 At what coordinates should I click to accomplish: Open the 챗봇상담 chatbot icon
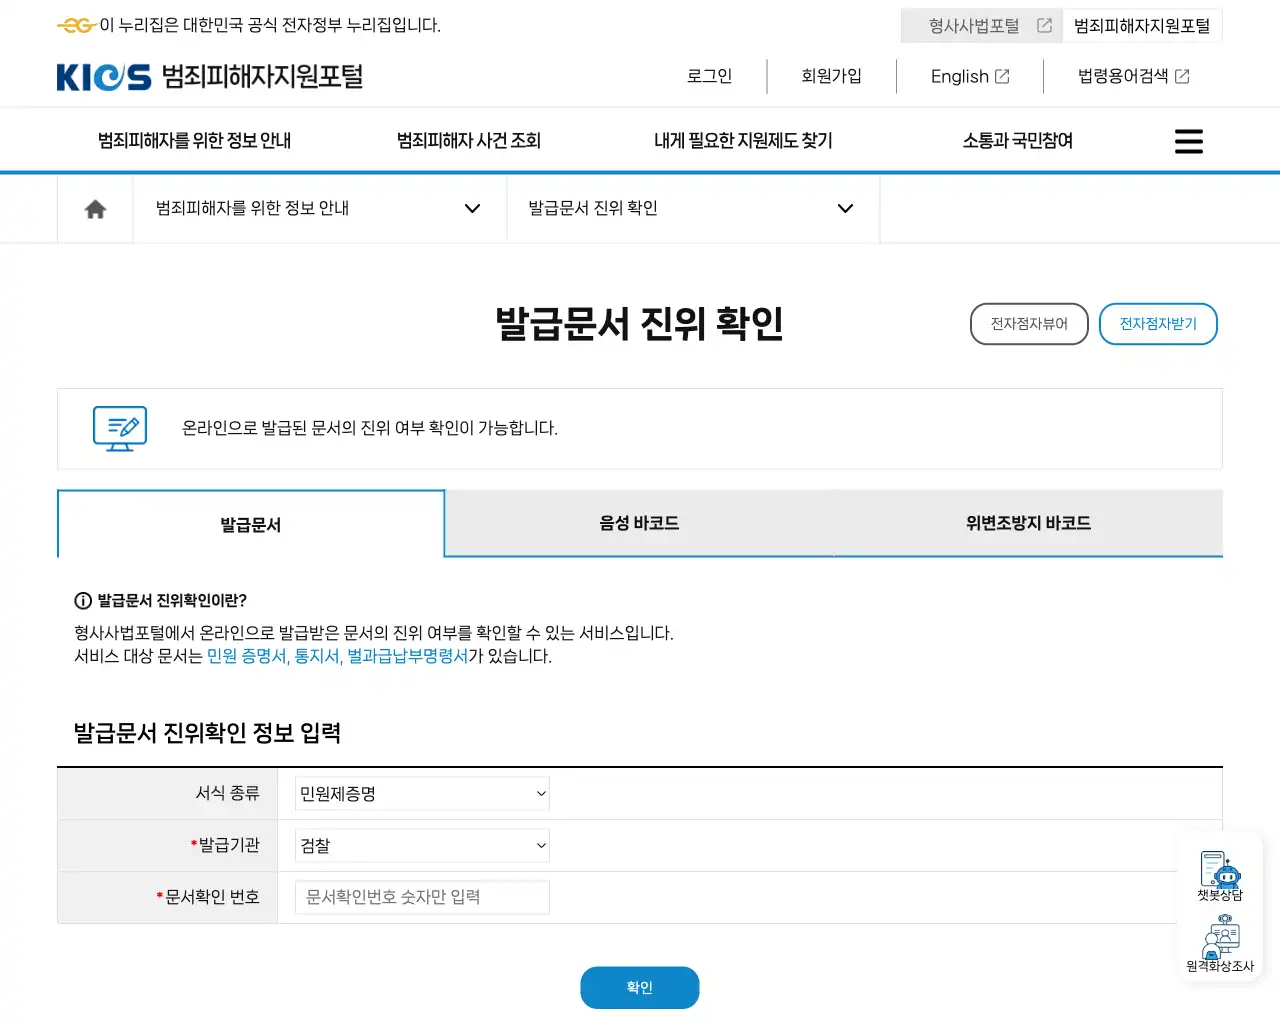click(1220, 876)
